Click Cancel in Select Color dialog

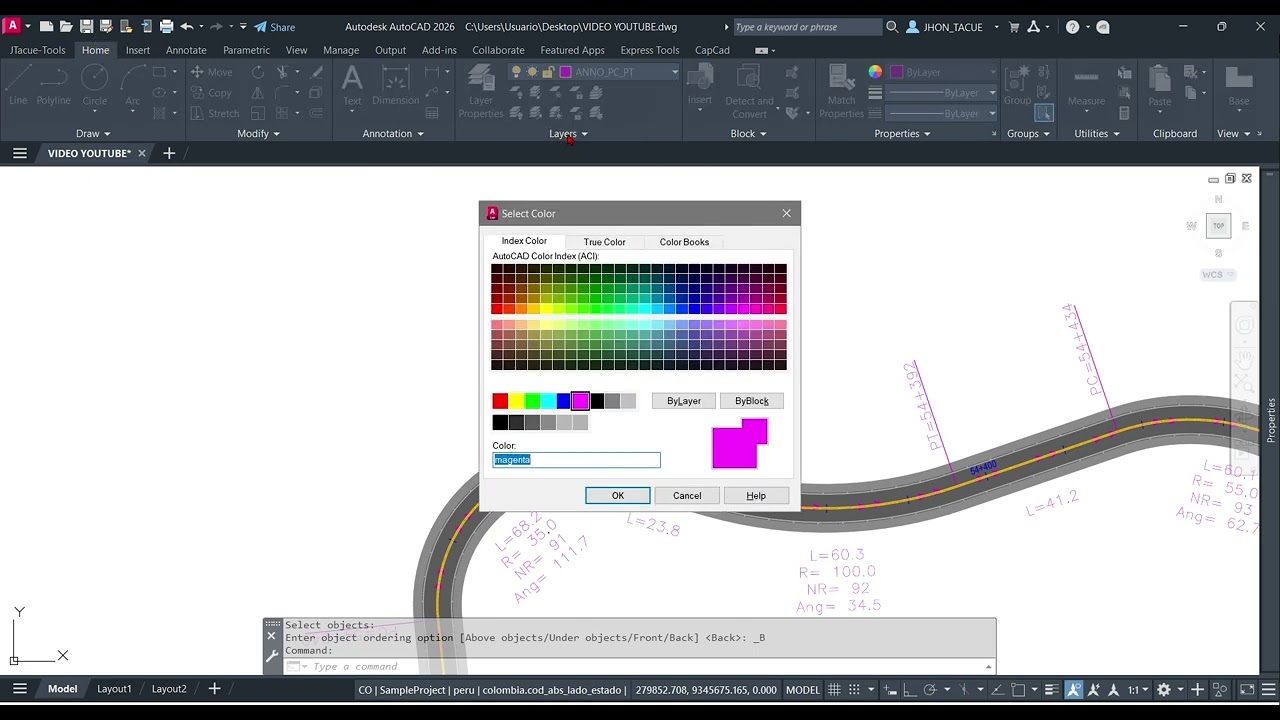tap(687, 496)
